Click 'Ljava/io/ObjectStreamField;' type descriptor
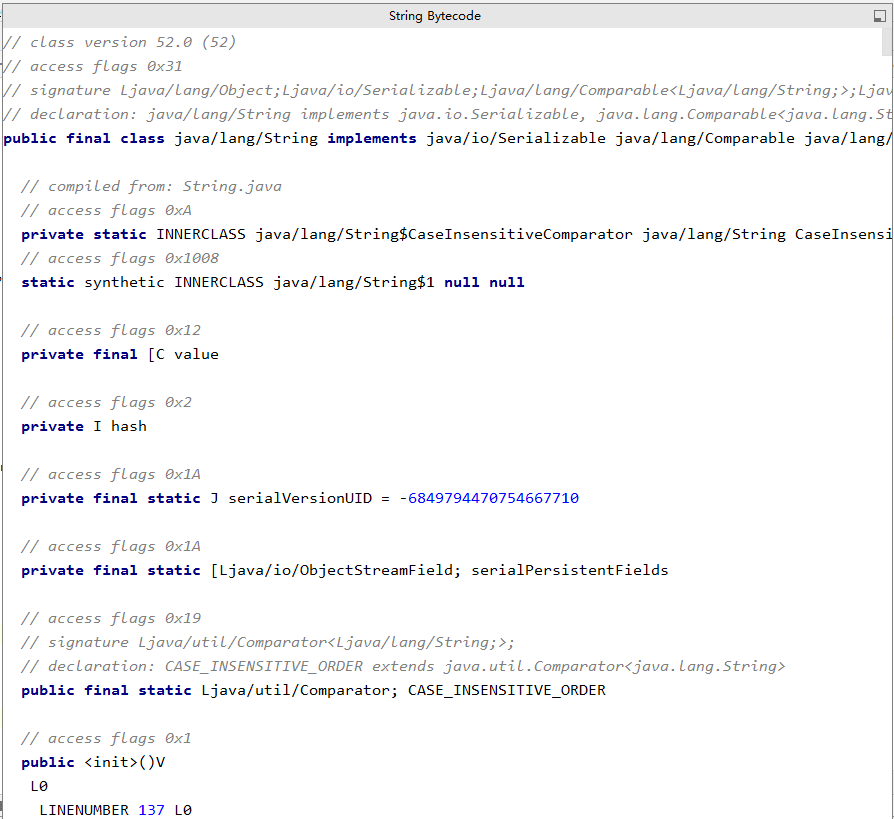The height and width of the screenshot is (819, 894). tap(335, 570)
